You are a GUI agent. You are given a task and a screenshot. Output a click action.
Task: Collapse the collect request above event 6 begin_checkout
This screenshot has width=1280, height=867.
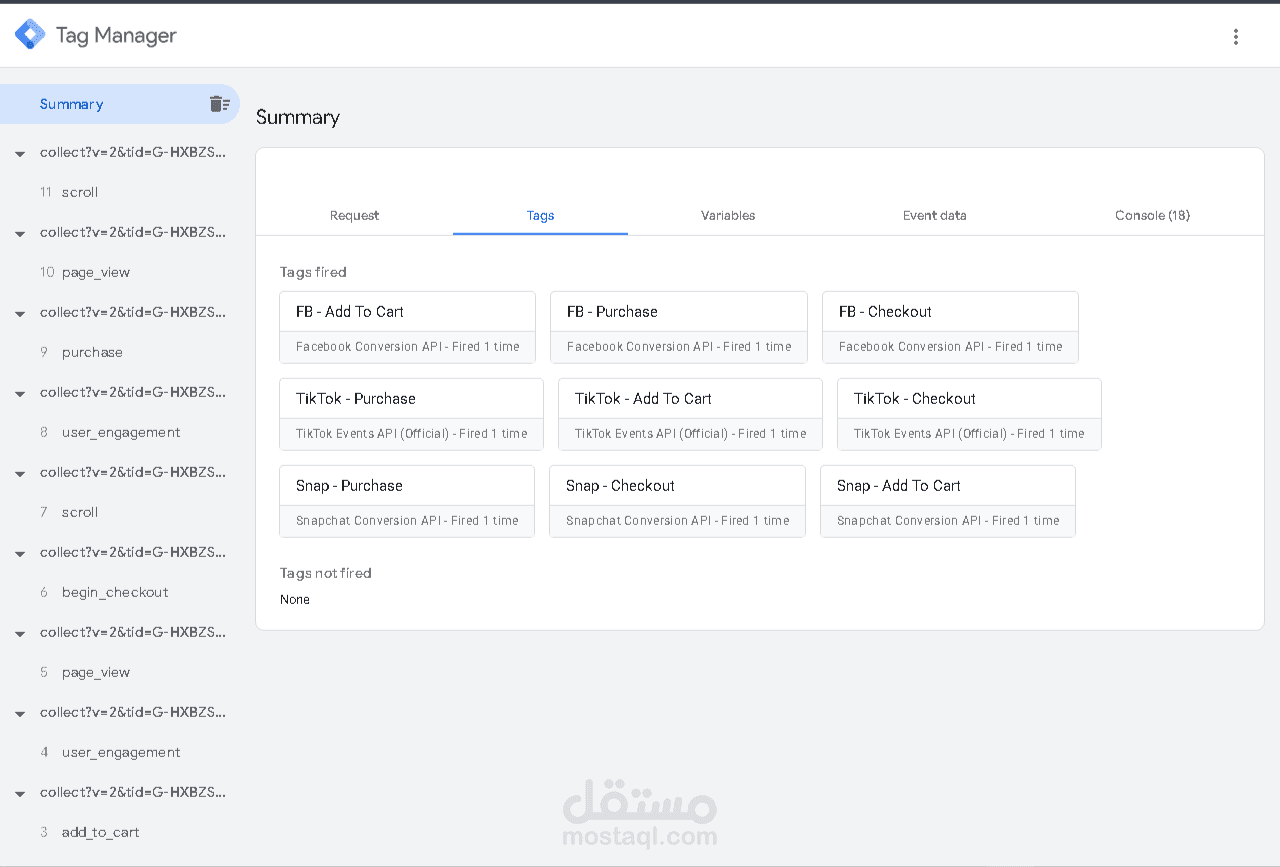point(20,554)
